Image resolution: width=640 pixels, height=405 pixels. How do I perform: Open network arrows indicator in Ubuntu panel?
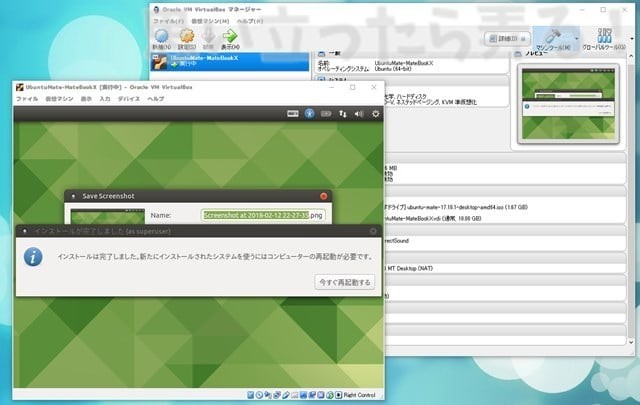point(342,114)
